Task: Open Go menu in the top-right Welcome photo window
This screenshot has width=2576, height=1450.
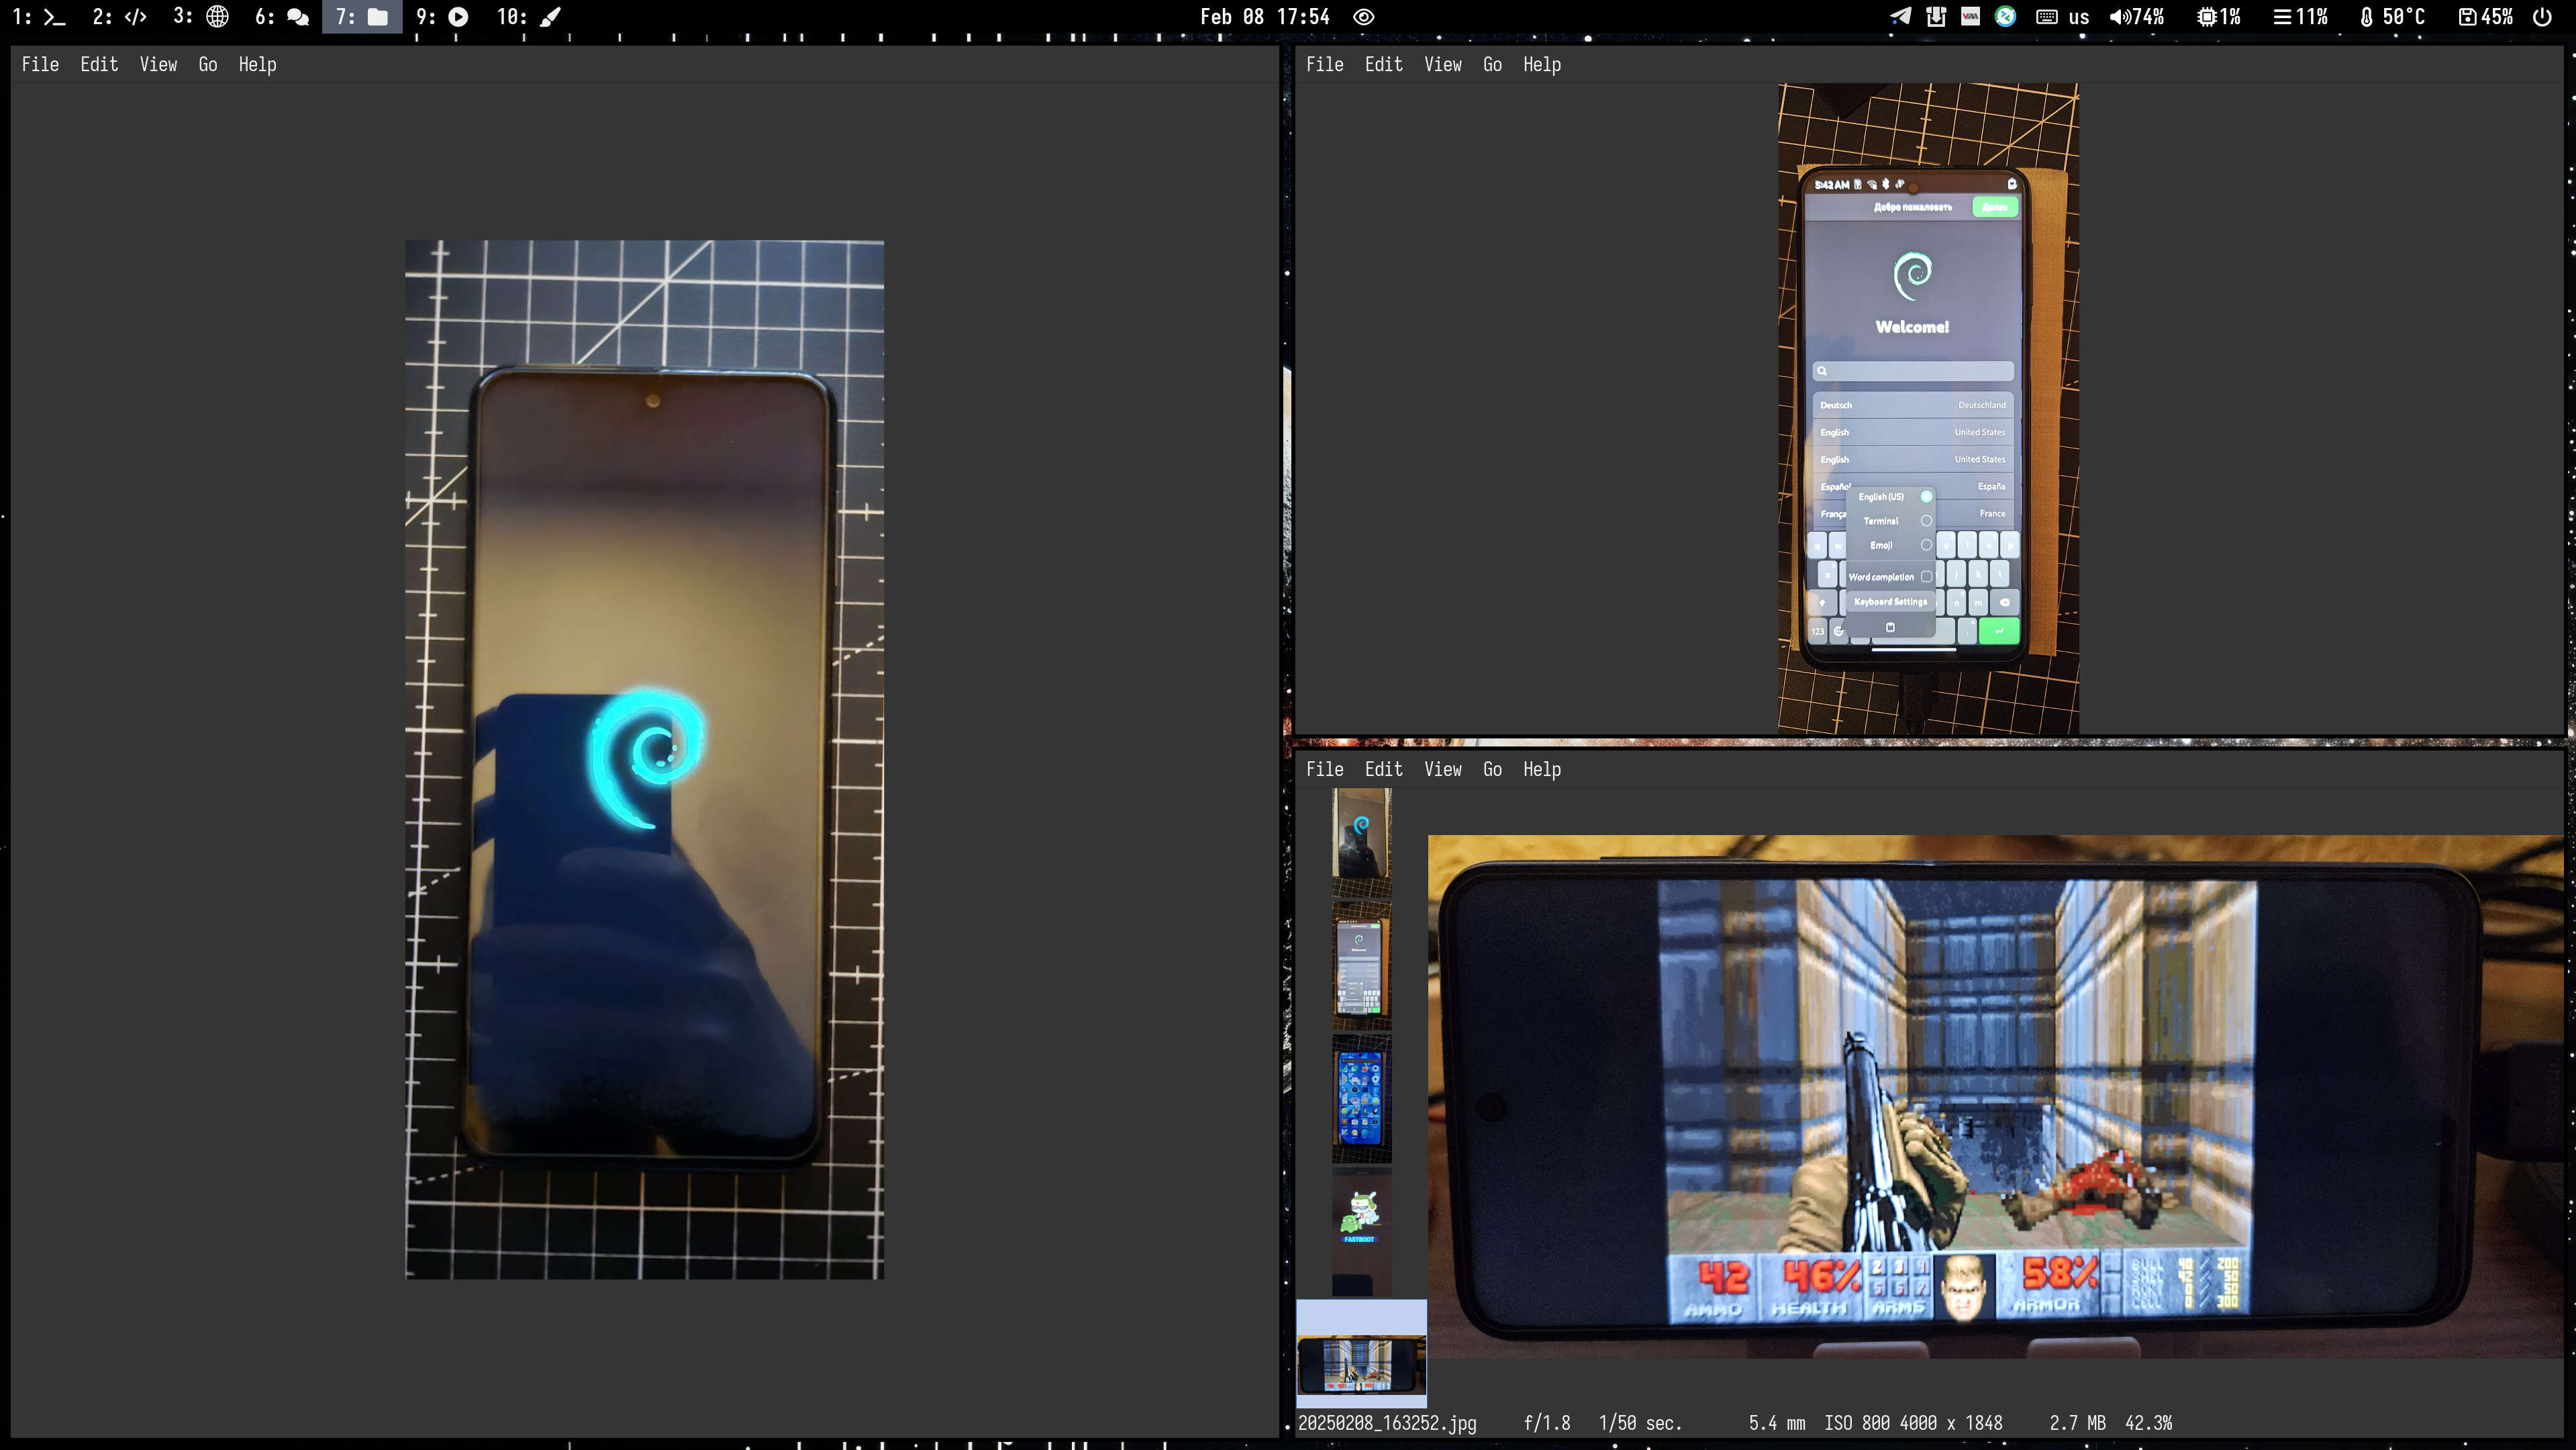Action: click(1493, 64)
